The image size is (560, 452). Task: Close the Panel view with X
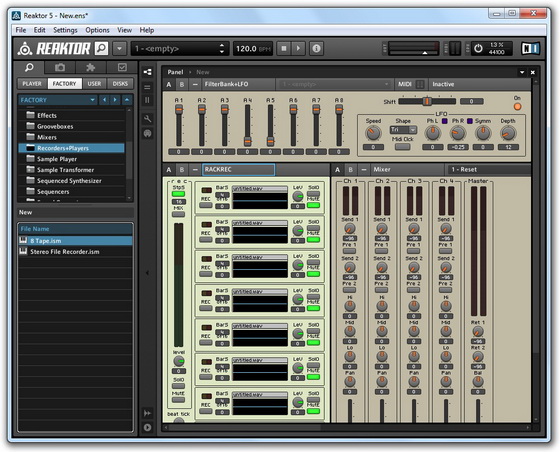pyautogui.click(x=532, y=72)
